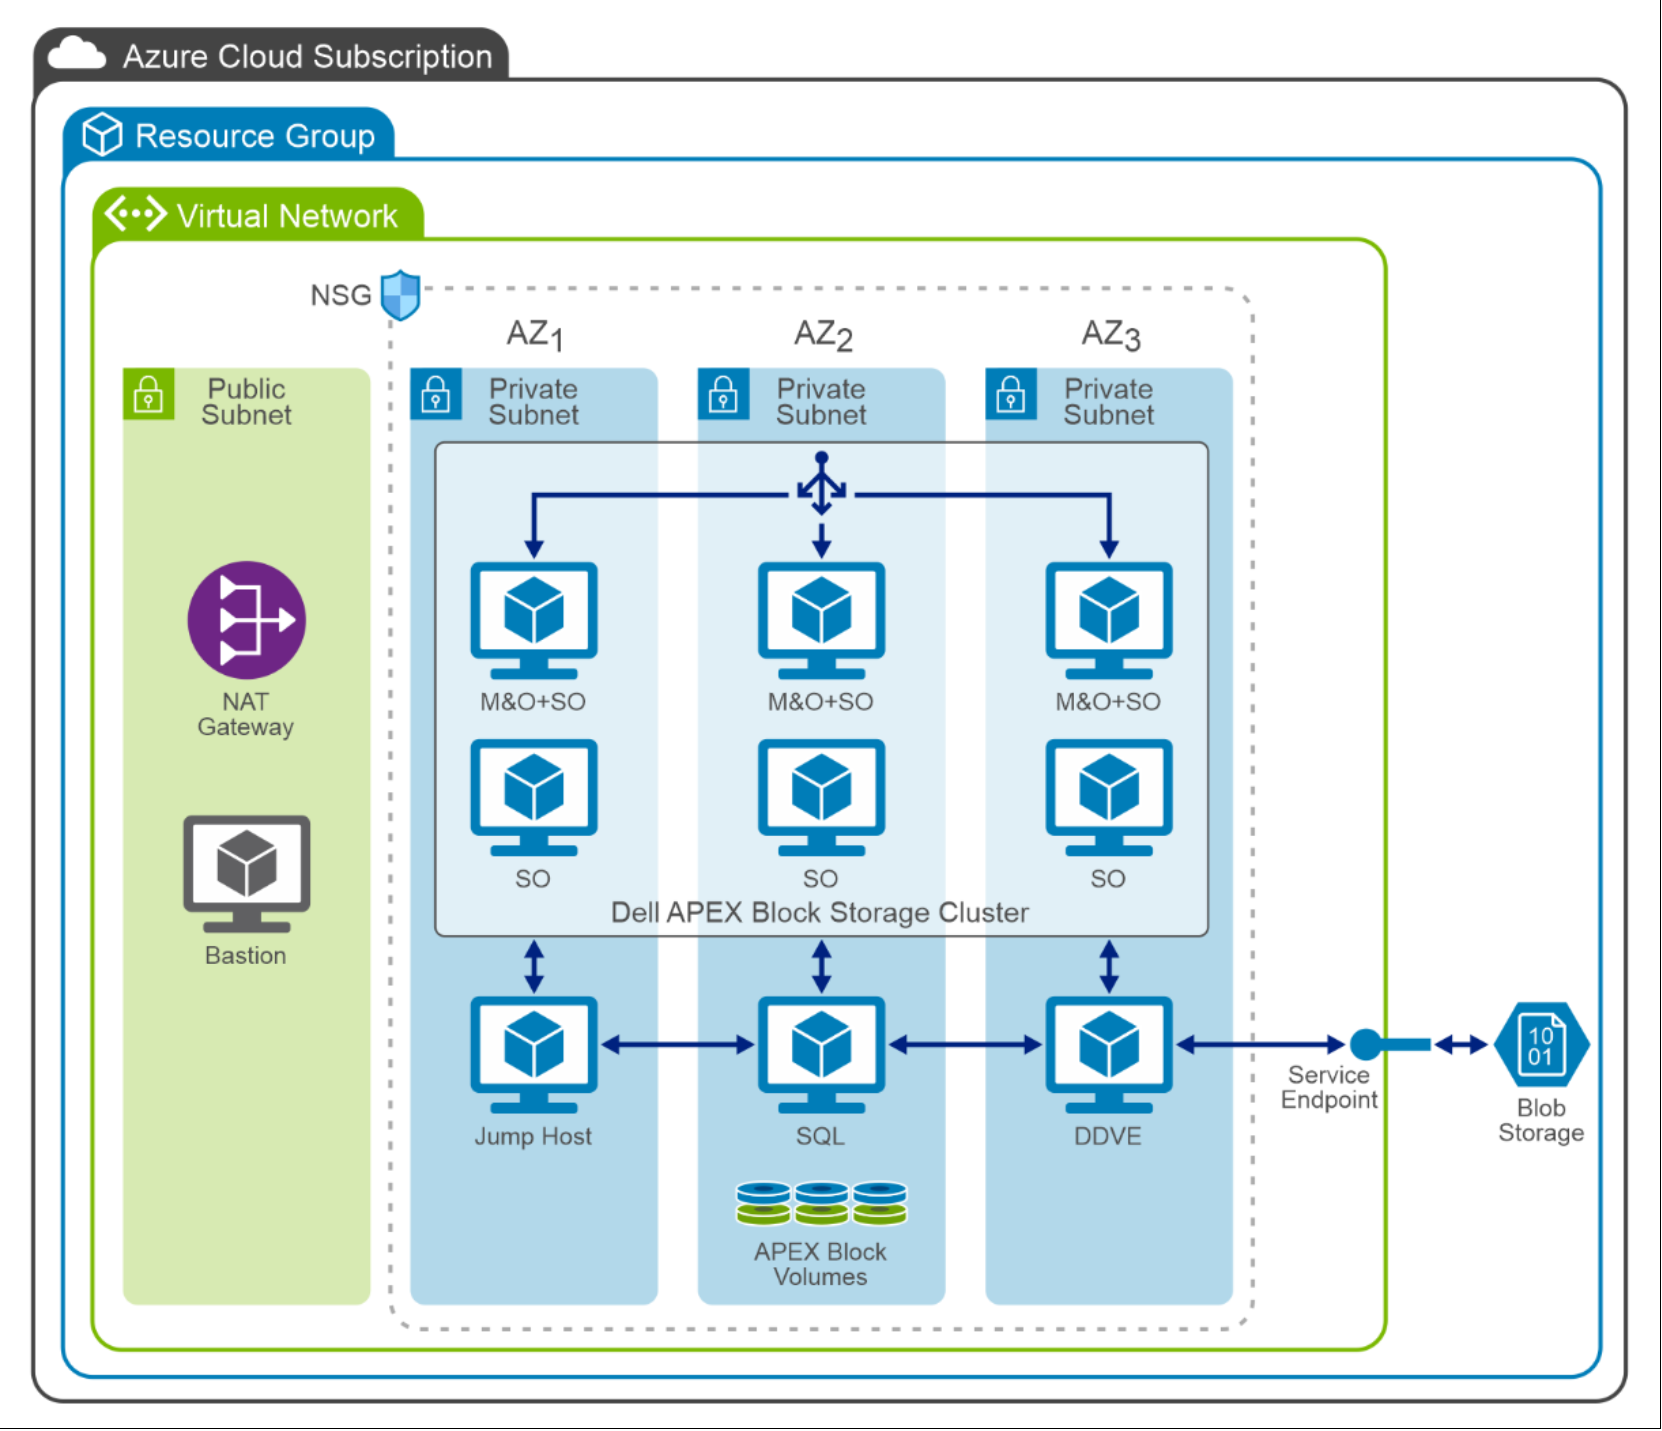
Task: Click the arrow between Service Endpoint and Blob Storage
Action: pos(1461,1045)
